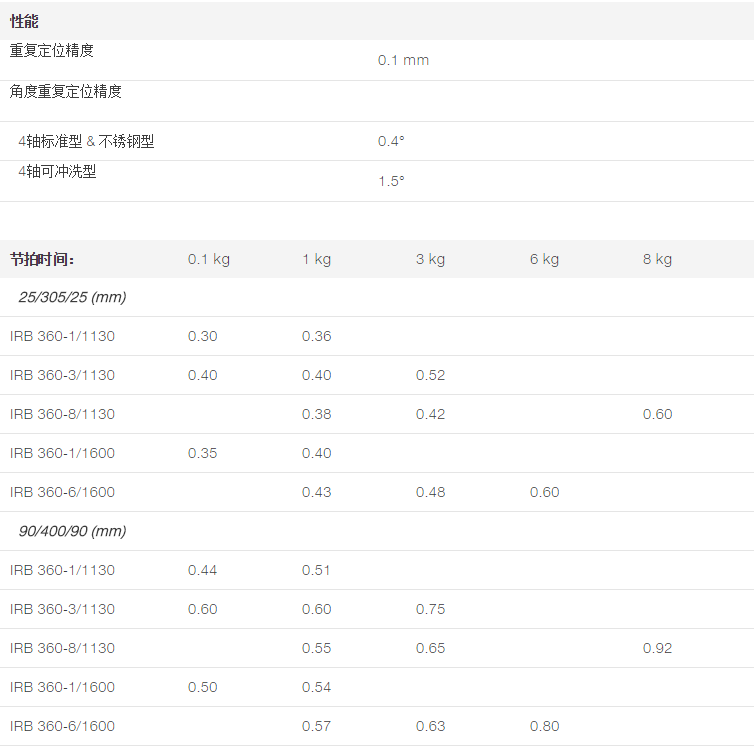Click the 0.42 cycle time value
The height and width of the screenshot is (748, 754).
[430, 414]
